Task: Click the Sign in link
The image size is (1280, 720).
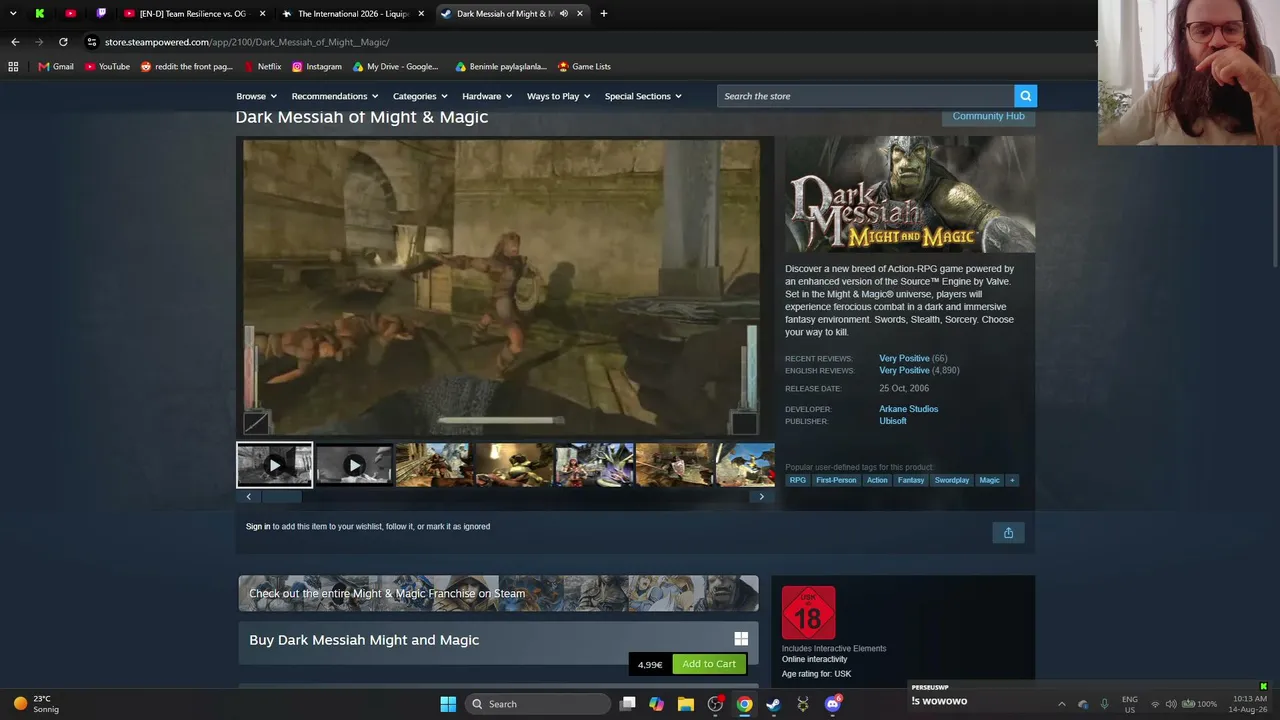Action: pos(258,527)
